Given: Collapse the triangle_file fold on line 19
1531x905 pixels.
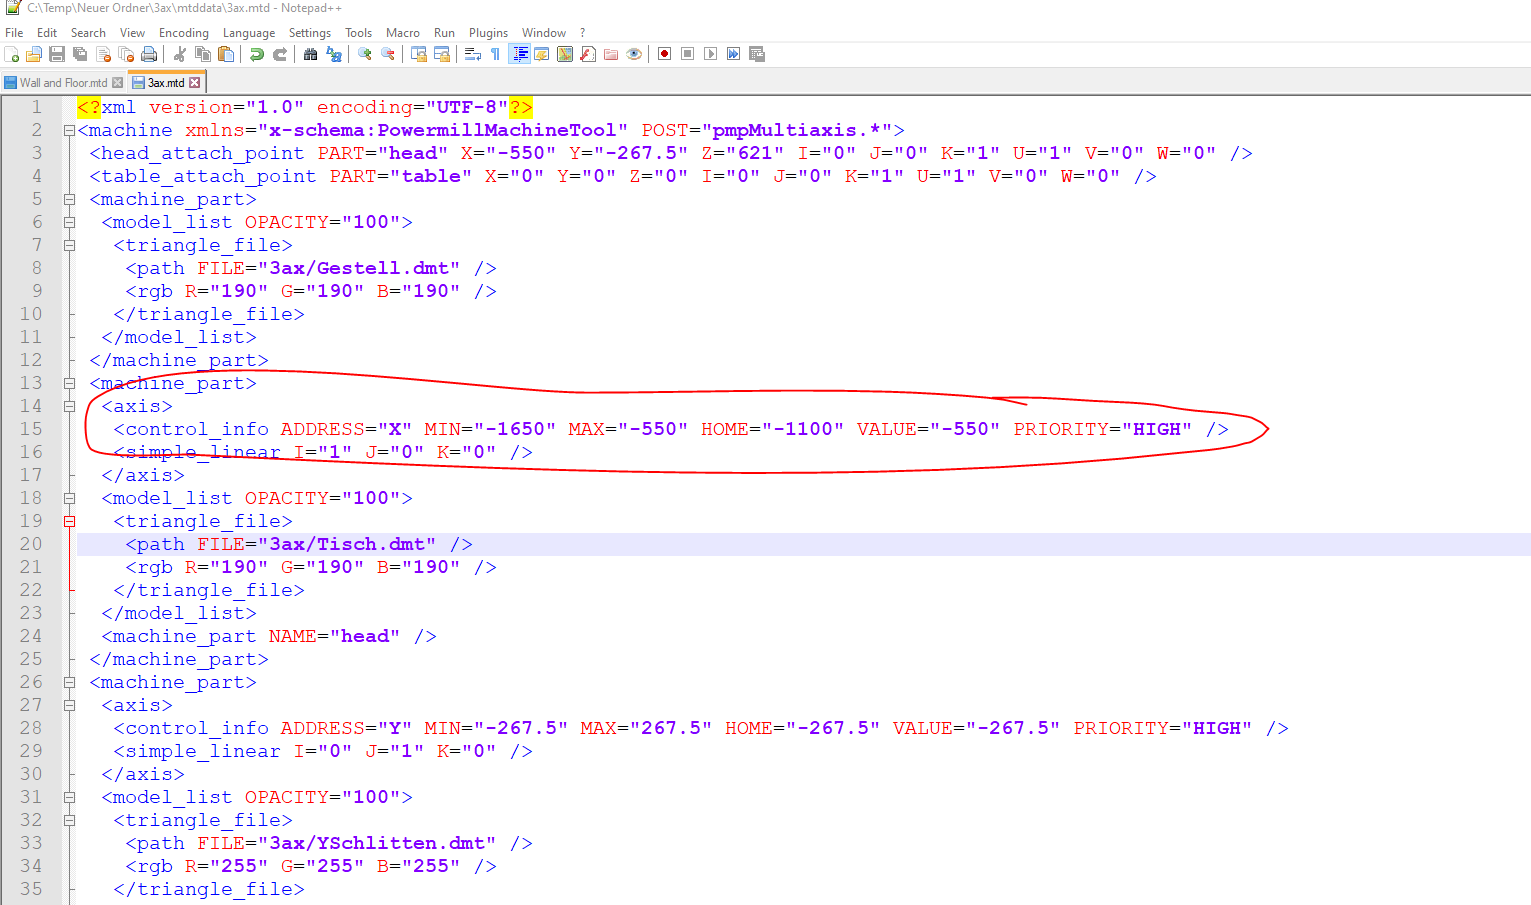Looking at the screenshot, I should pyautogui.click(x=69, y=521).
